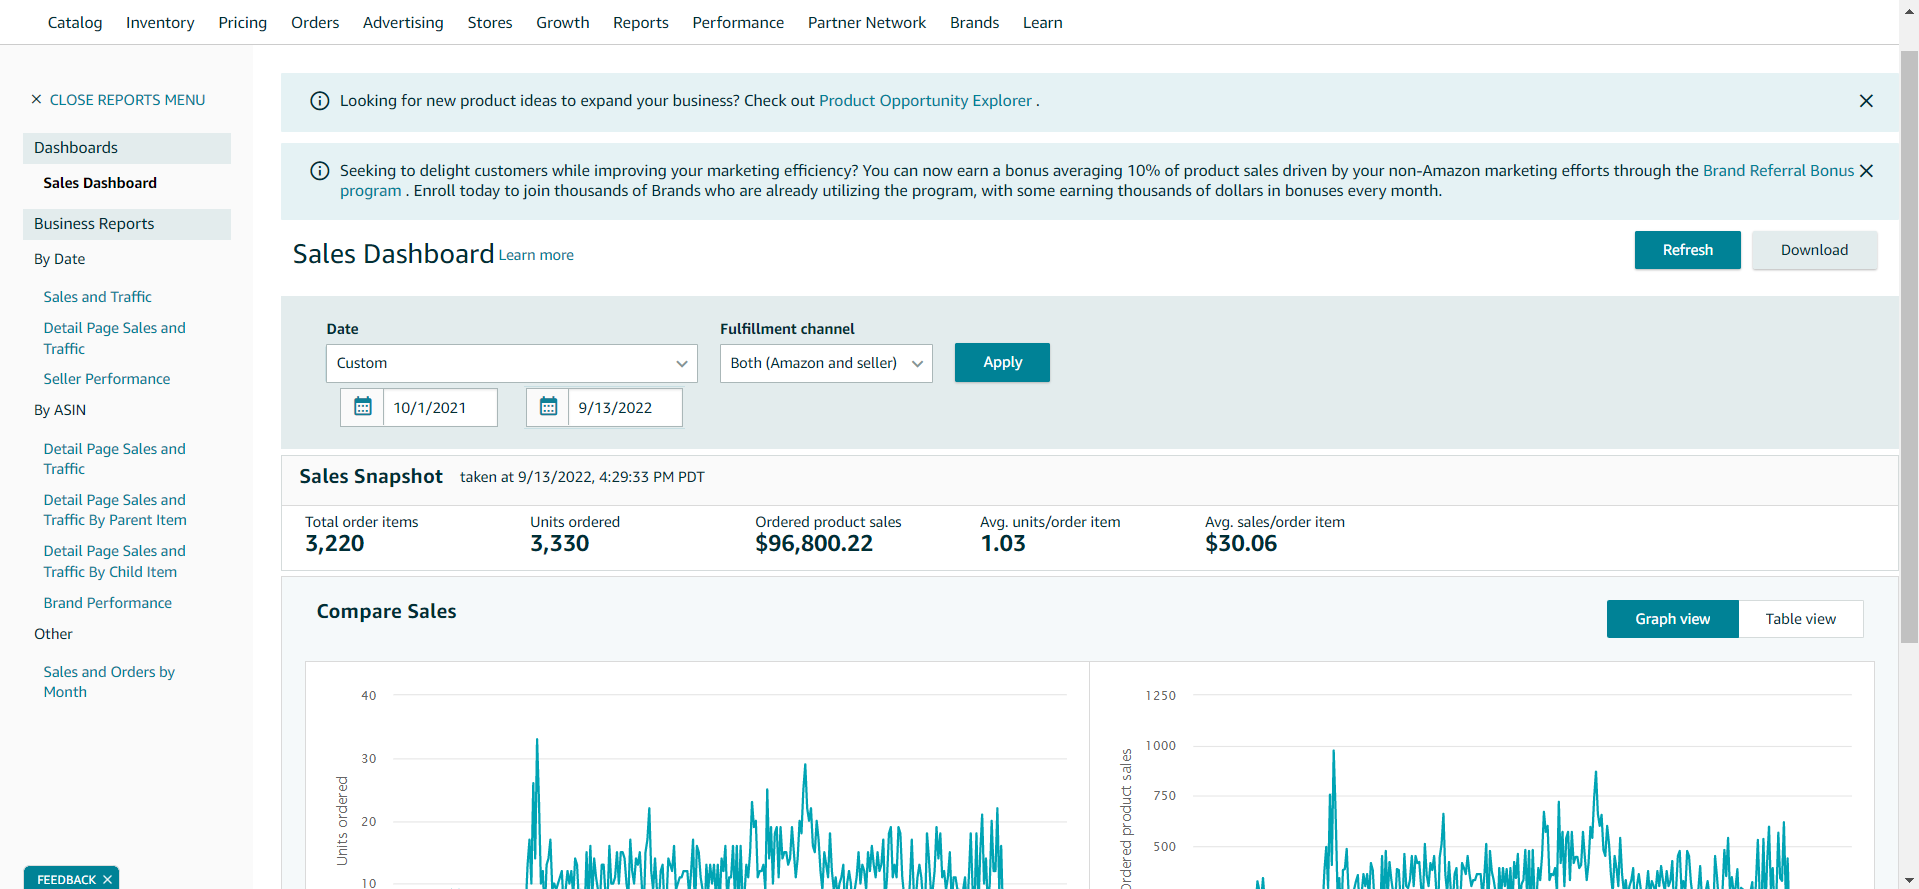Screen dimensions: 1919x889
Task: Click the By Date sidebar label
Action: [60, 259]
